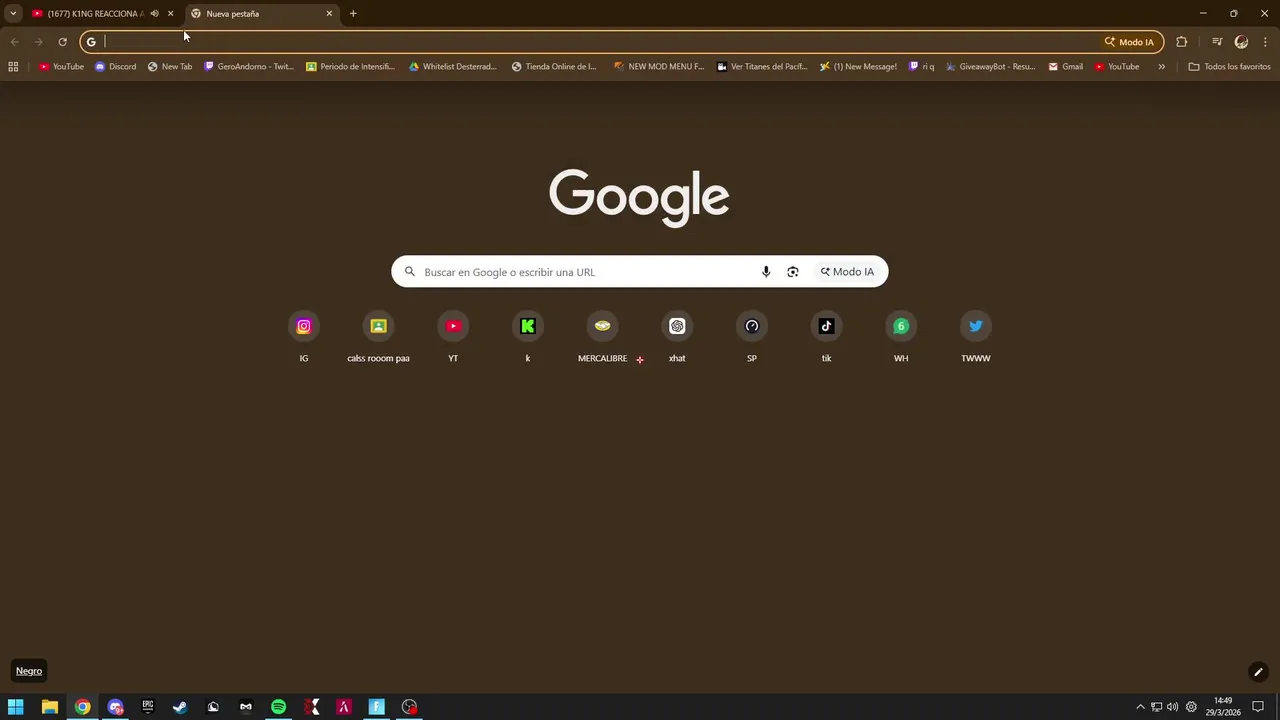Open the Todos los favoritos folder

point(1229,67)
